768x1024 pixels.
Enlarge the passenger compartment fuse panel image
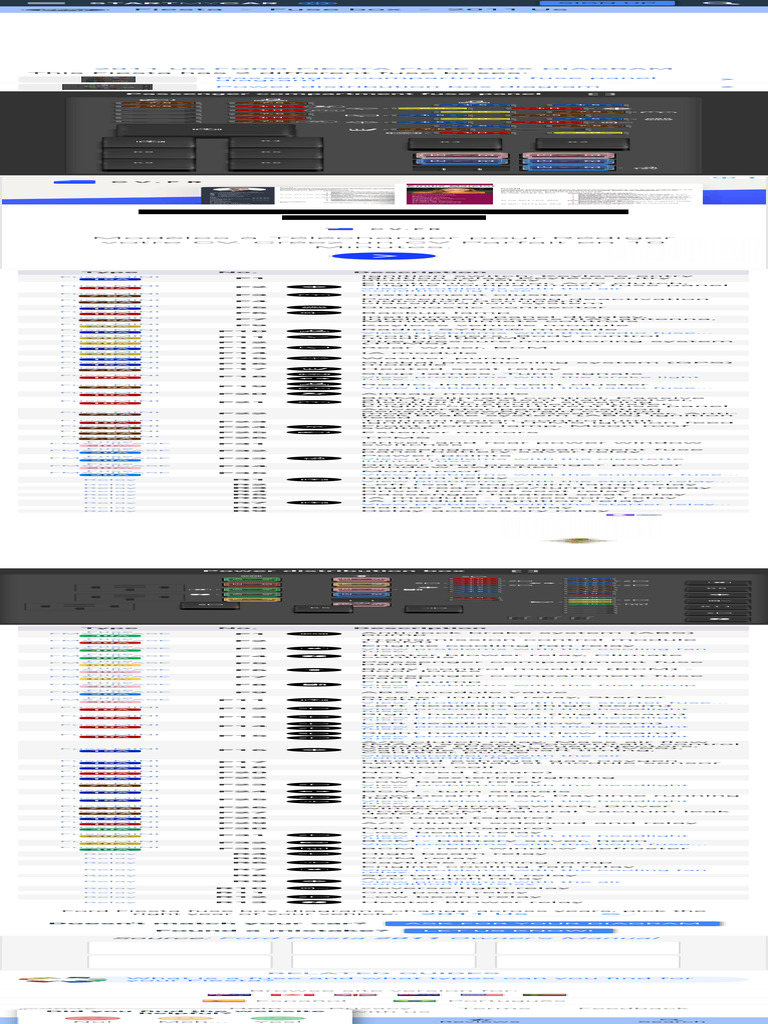(384, 137)
